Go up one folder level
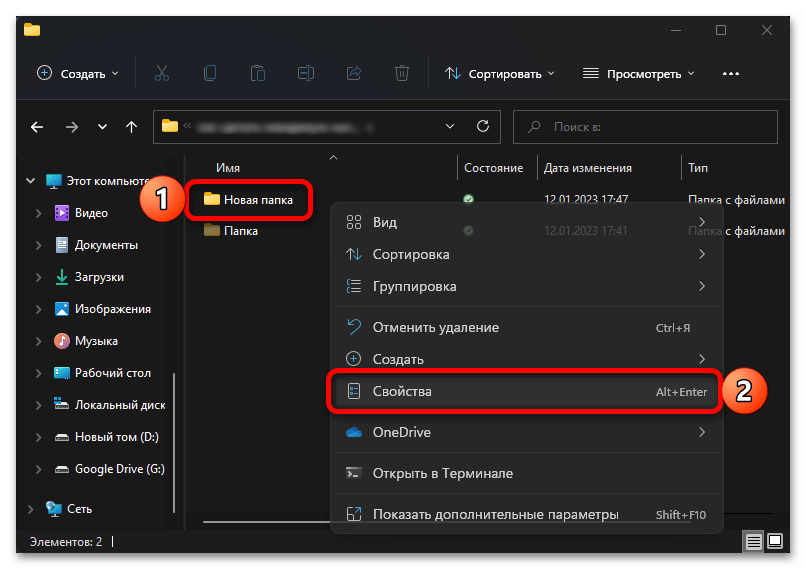Screen dimensions: 806x569 pos(131,127)
